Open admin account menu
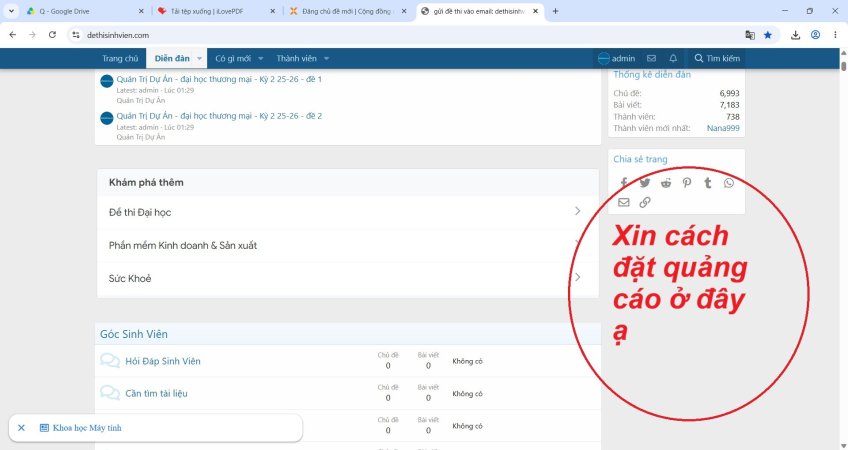Screen dimensions: 848x450 pos(617,58)
